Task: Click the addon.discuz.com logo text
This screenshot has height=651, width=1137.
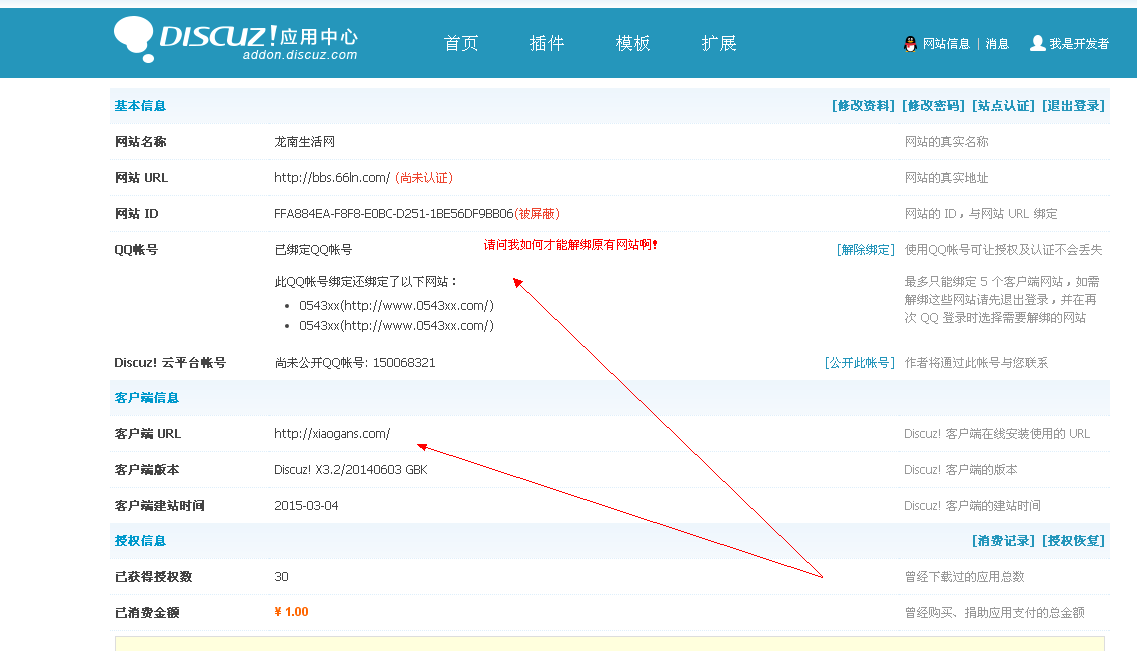Action: pyautogui.click(x=299, y=55)
